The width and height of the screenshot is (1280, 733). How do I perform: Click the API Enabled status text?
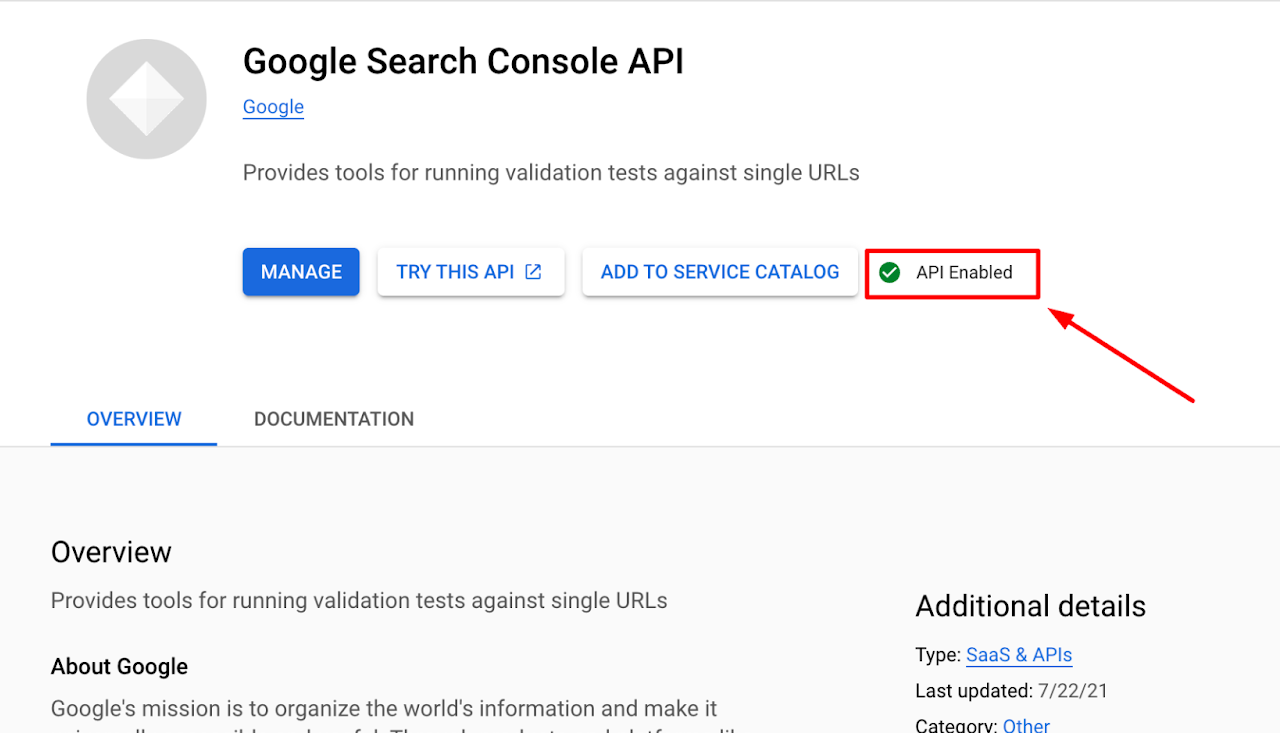(964, 272)
